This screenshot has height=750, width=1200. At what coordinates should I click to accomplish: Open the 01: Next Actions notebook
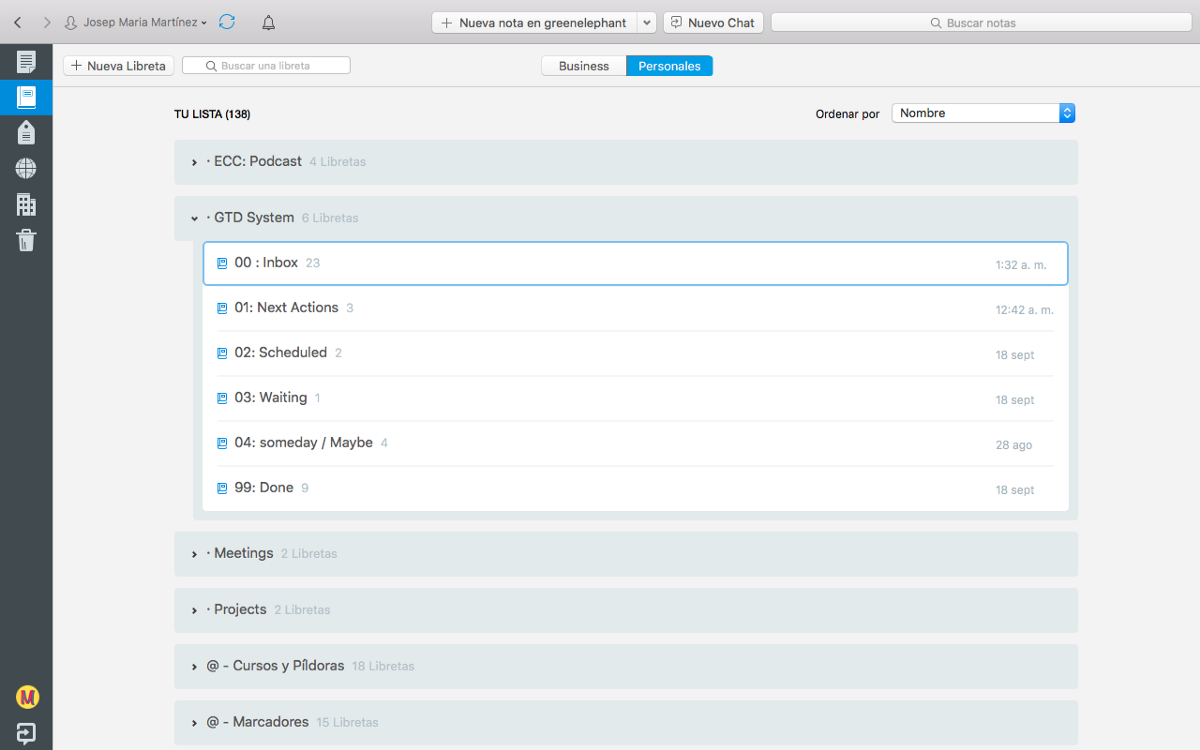point(286,308)
